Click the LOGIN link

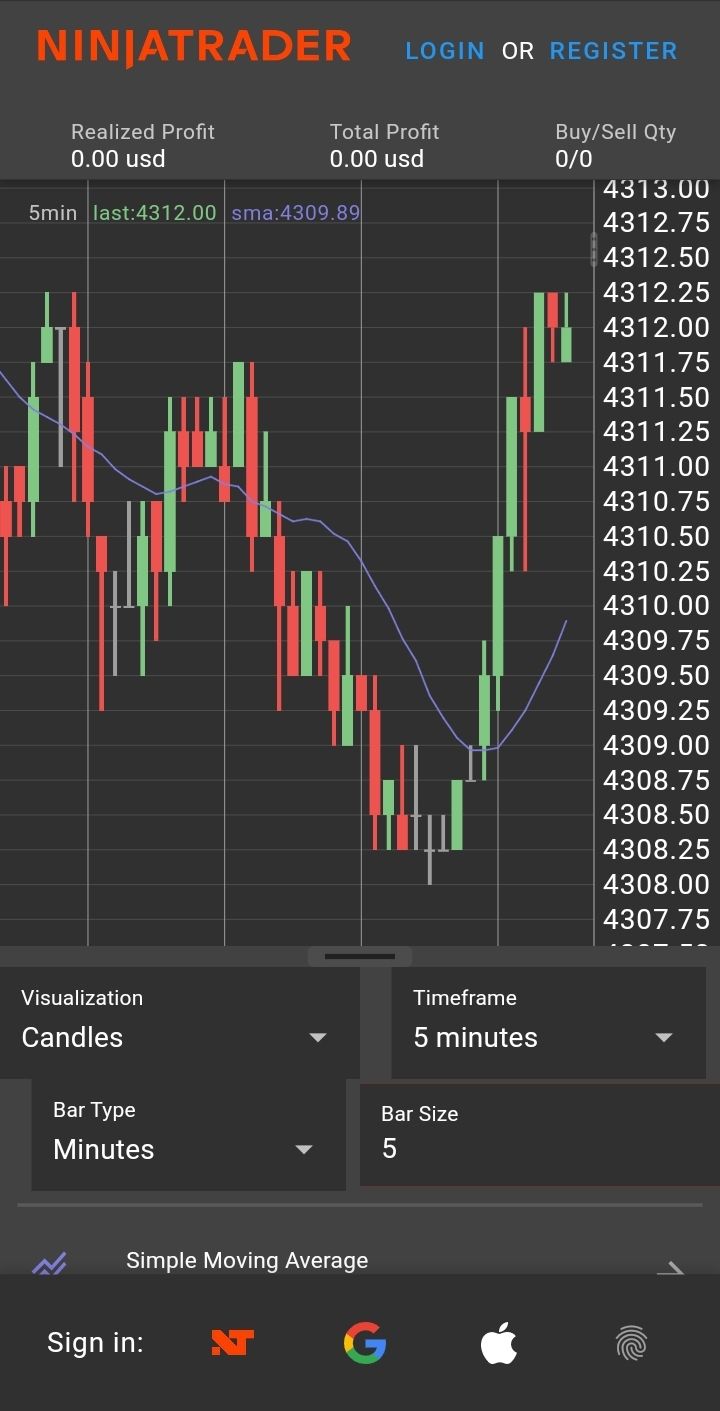pyautogui.click(x=445, y=51)
